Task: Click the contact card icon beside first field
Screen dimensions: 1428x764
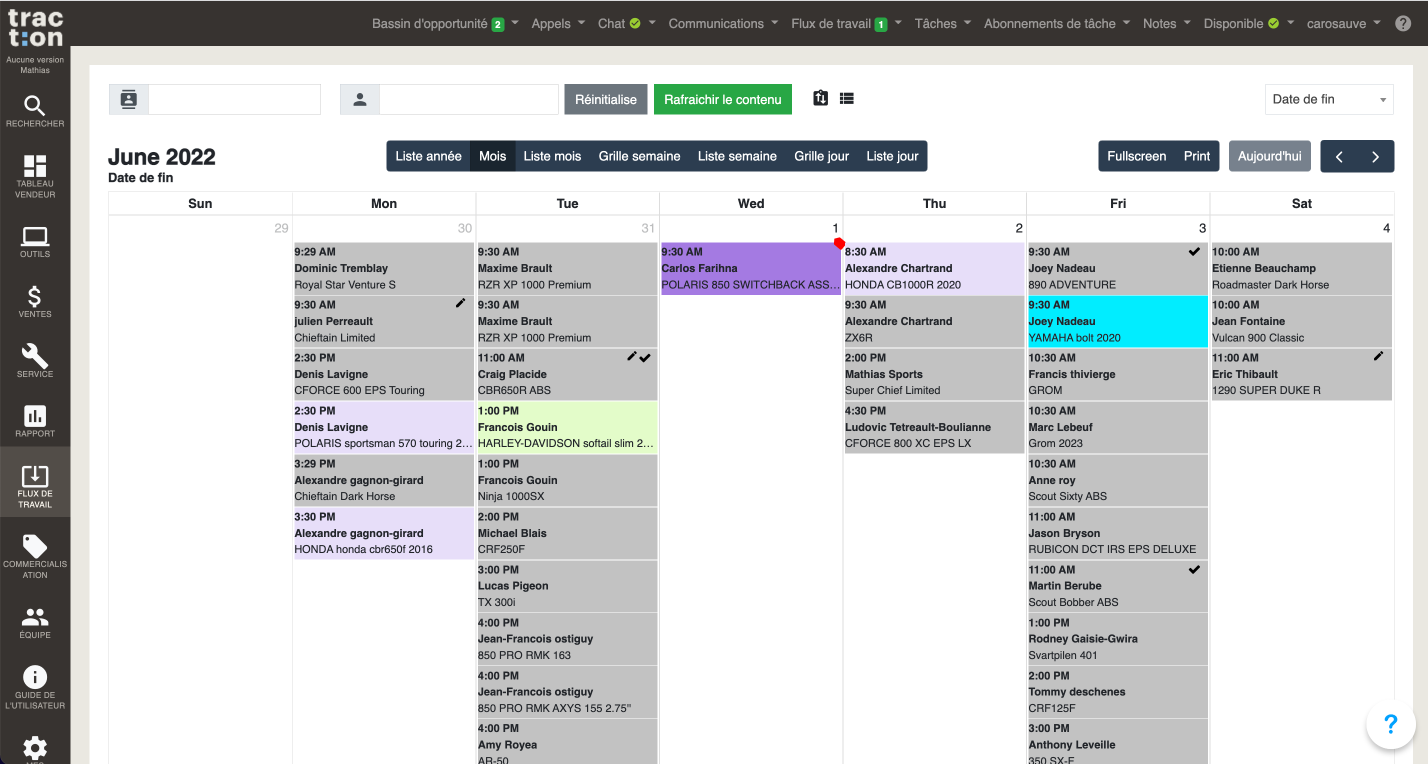Action: 129,99
